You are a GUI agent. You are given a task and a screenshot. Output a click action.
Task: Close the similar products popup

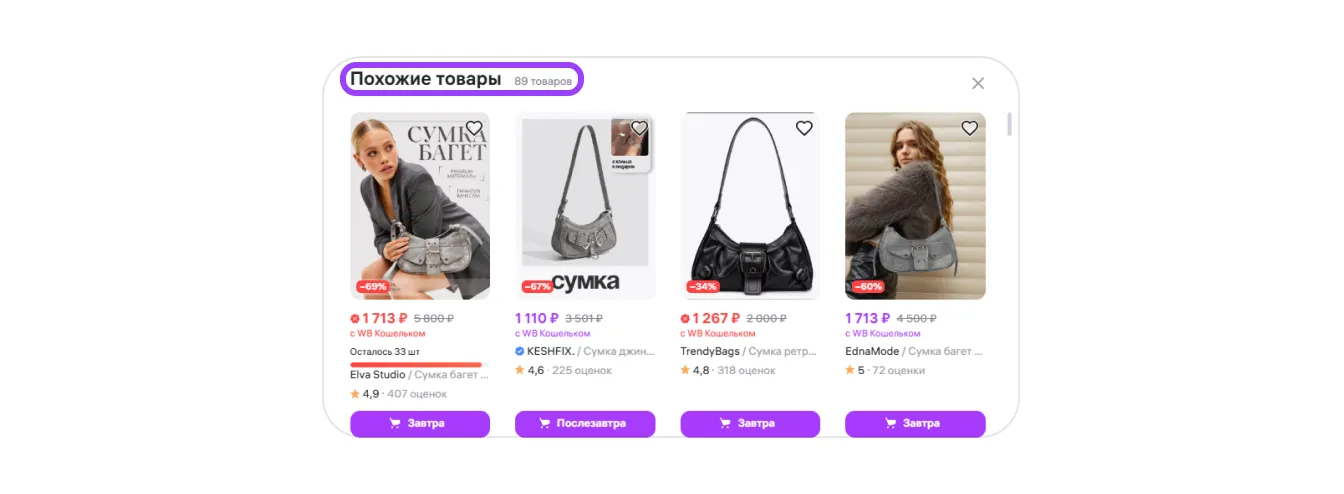click(x=978, y=83)
